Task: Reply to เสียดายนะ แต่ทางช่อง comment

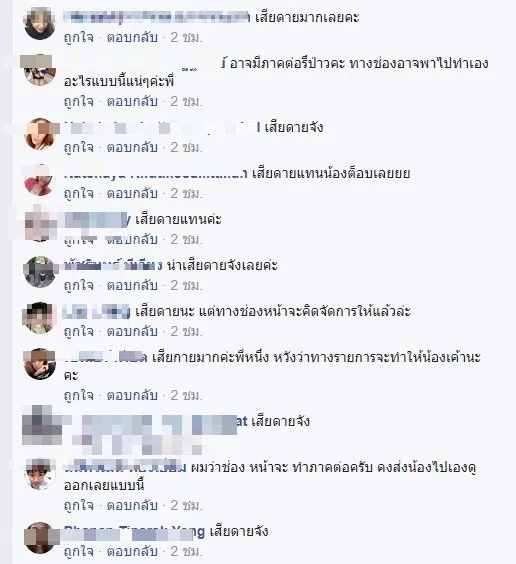Action: click(x=132, y=331)
